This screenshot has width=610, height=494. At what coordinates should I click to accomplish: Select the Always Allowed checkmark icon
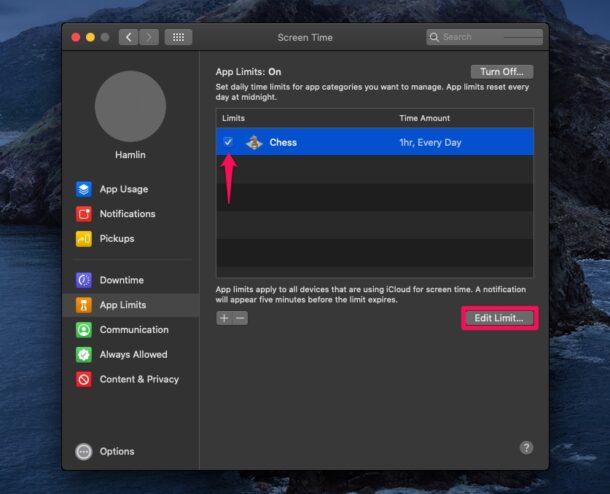pos(84,354)
